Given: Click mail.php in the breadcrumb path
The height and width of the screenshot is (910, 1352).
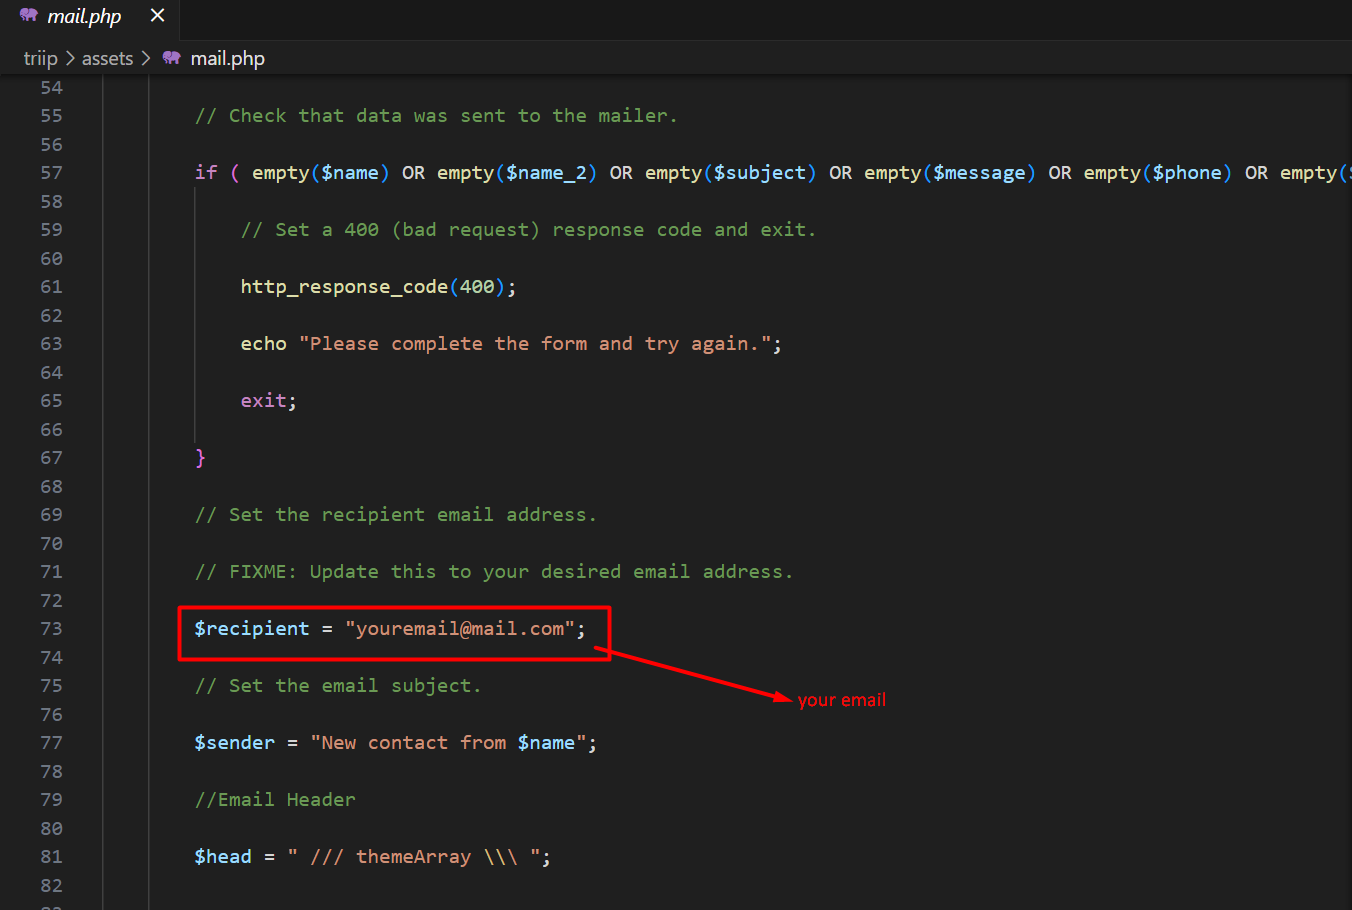Looking at the screenshot, I should click(227, 59).
